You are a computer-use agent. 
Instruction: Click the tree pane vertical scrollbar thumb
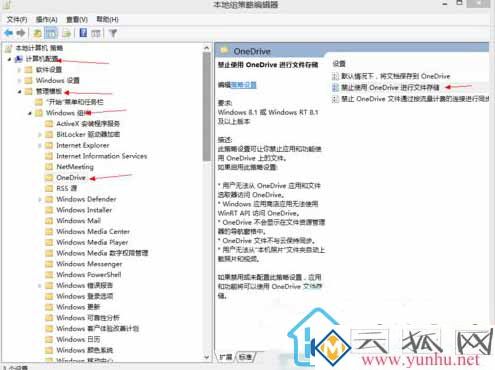207,107
